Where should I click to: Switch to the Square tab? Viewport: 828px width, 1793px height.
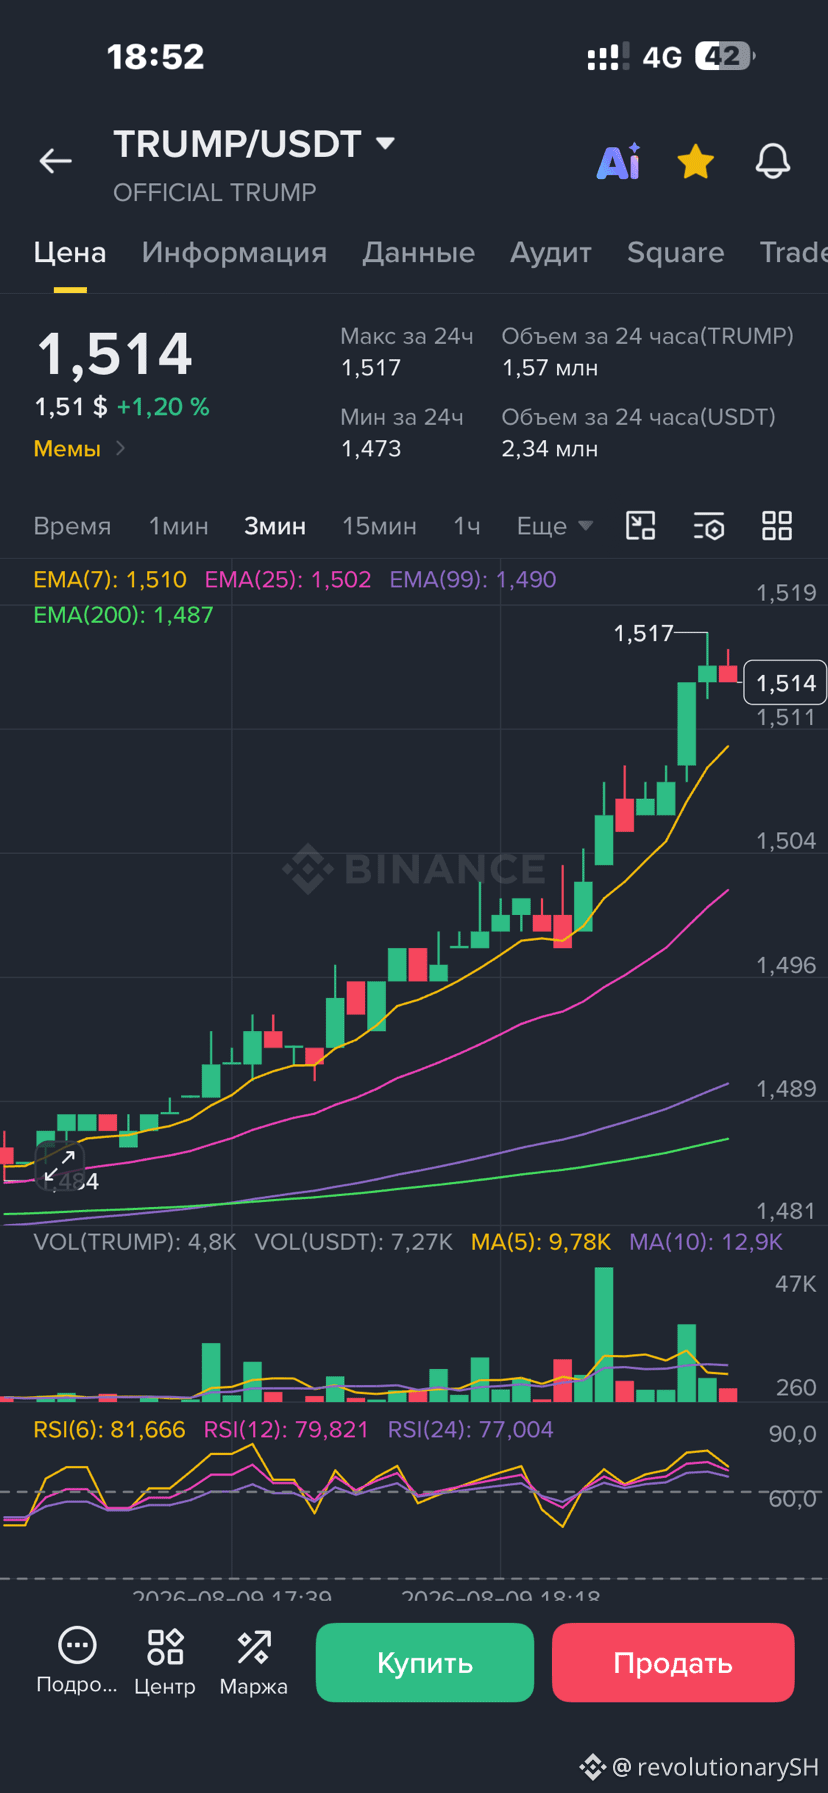[x=675, y=252]
